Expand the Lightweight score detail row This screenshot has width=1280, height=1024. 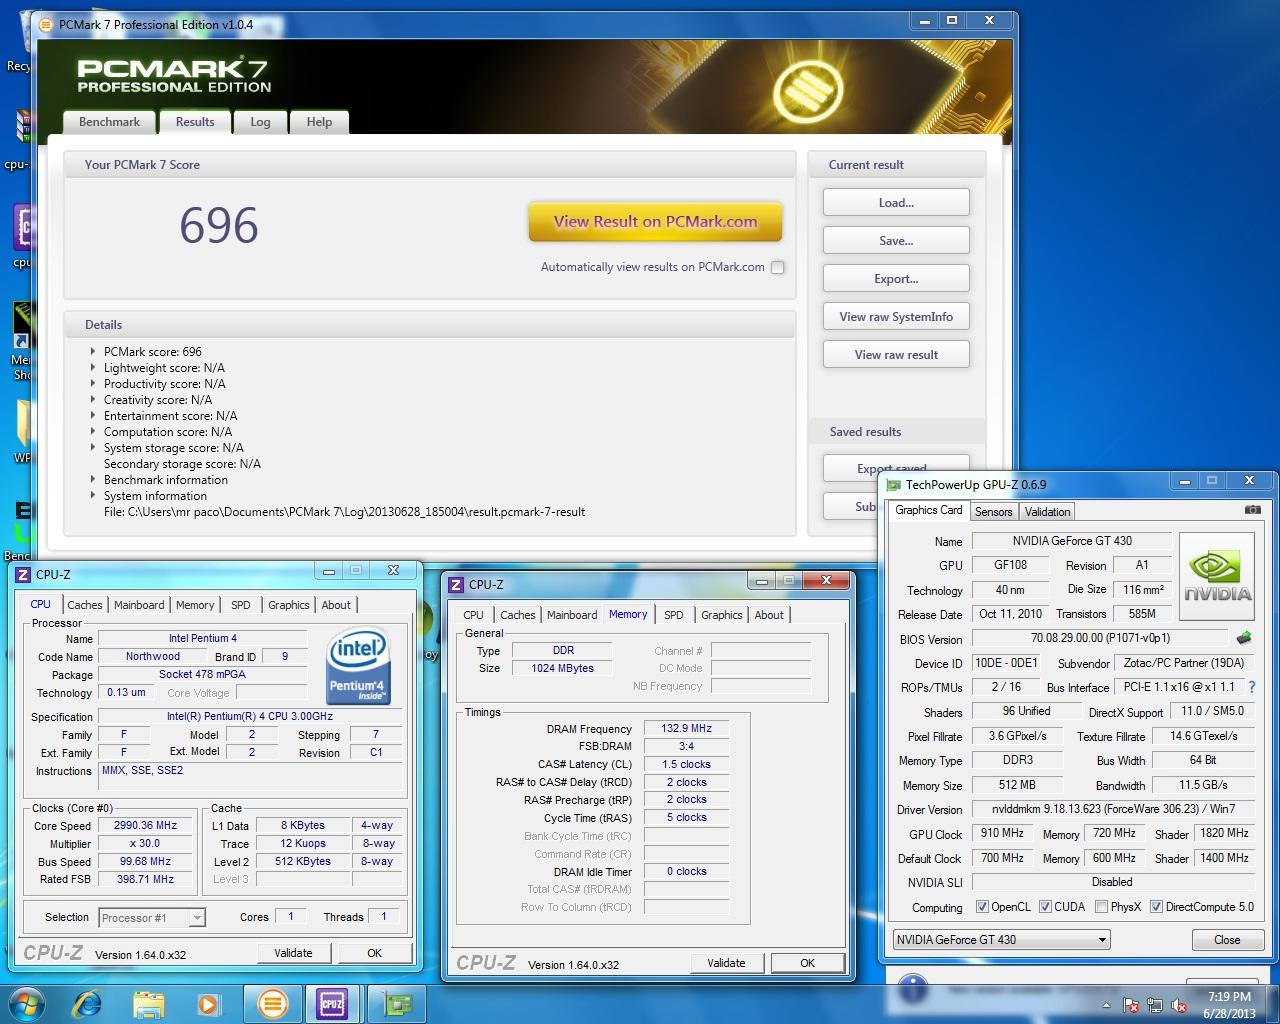[93, 368]
